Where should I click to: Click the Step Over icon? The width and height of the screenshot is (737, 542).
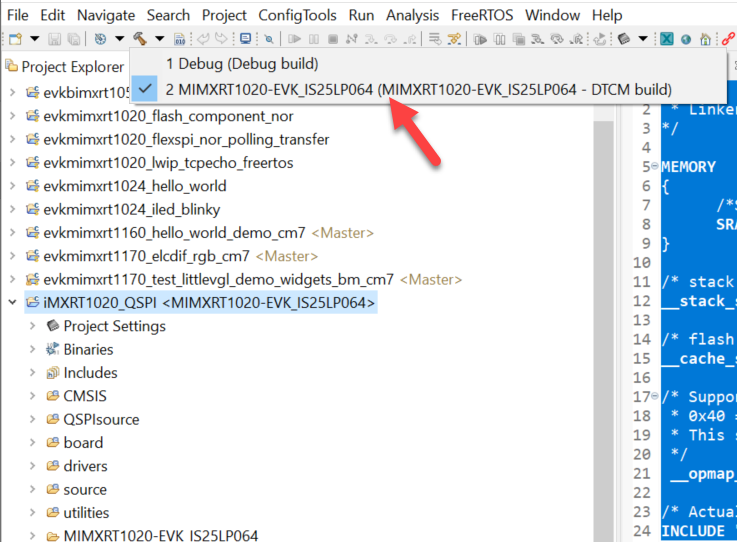pos(391,39)
